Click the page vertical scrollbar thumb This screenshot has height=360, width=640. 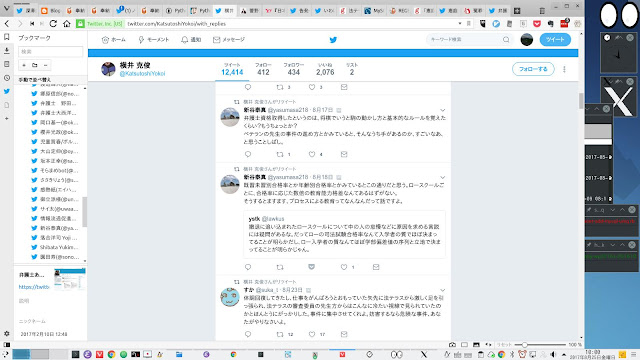click(x=581, y=101)
